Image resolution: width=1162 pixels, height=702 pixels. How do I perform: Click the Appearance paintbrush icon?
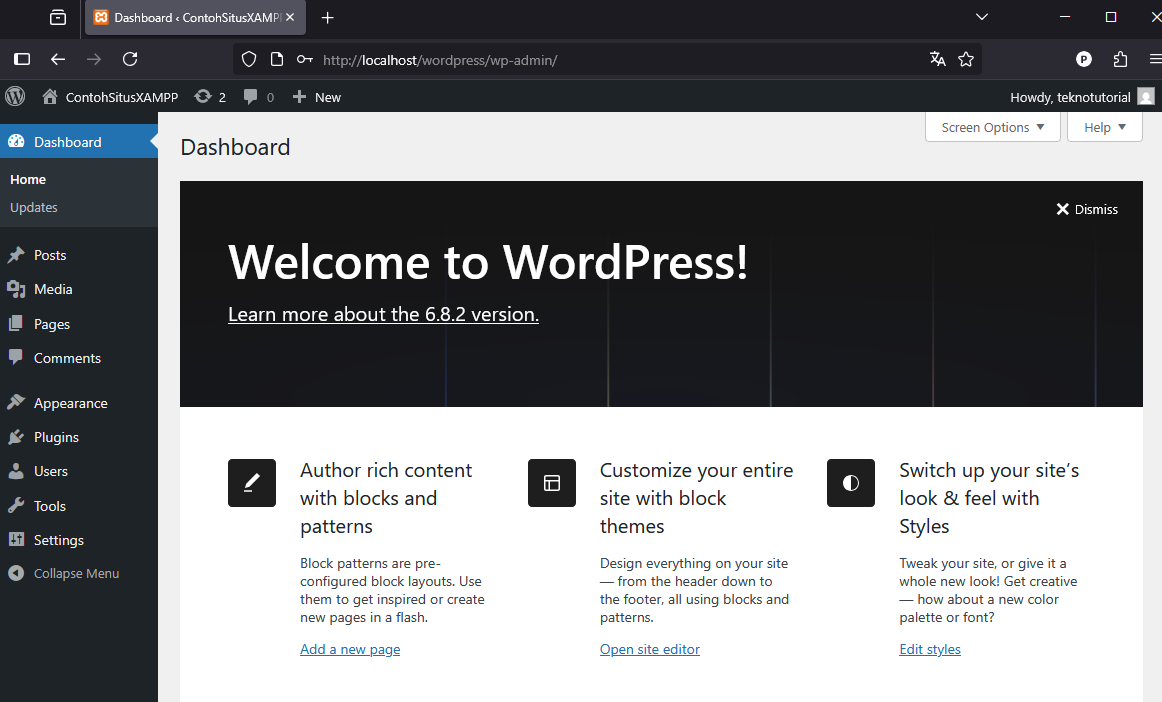tap(16, 403)
